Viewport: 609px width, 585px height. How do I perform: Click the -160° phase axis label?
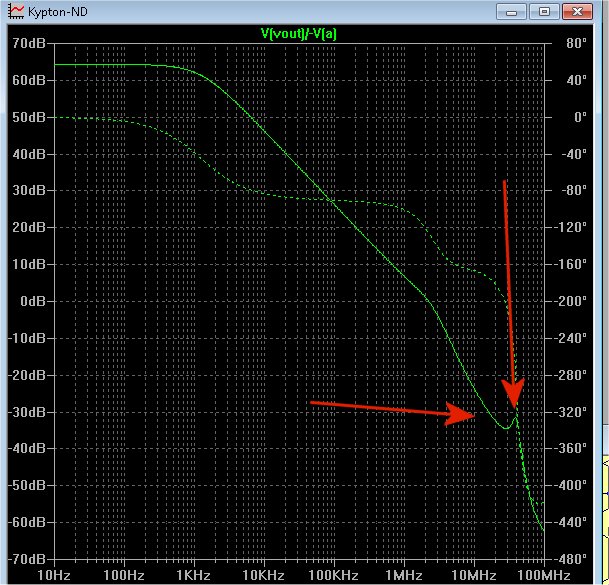tap(570, 264)
